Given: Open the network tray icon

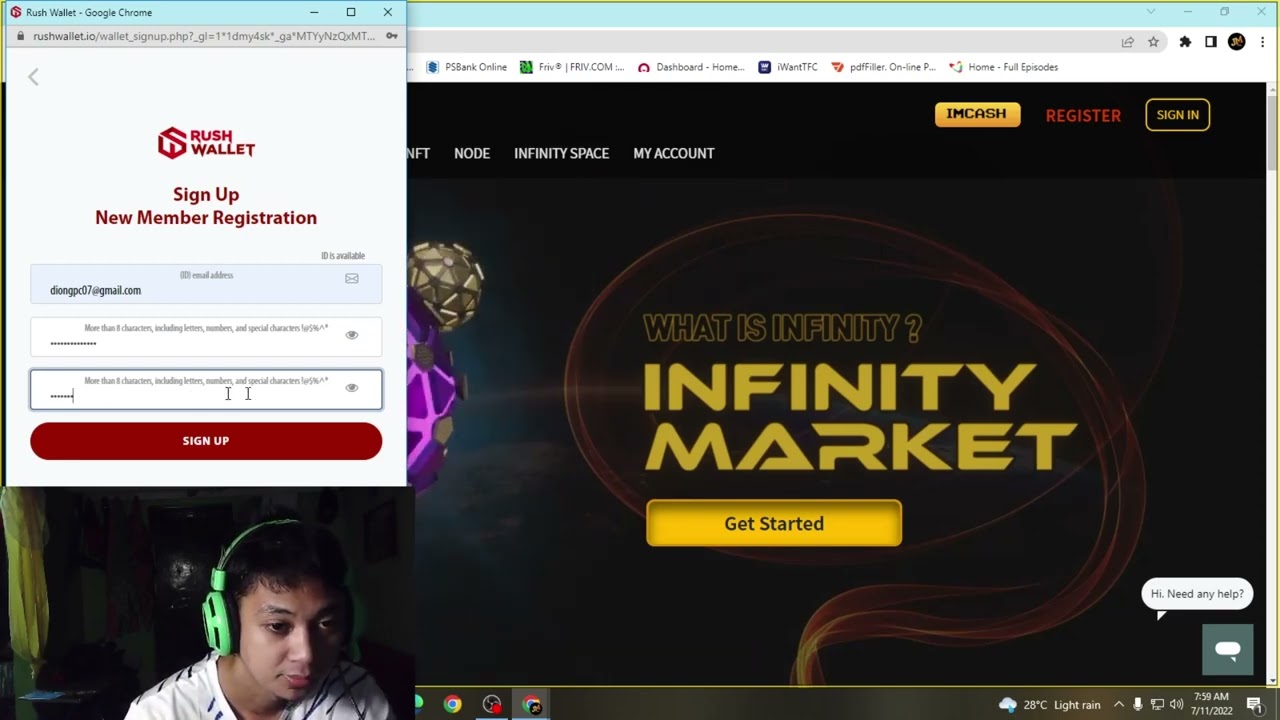Looking at the screenshot, I should tap(1157, 704).
